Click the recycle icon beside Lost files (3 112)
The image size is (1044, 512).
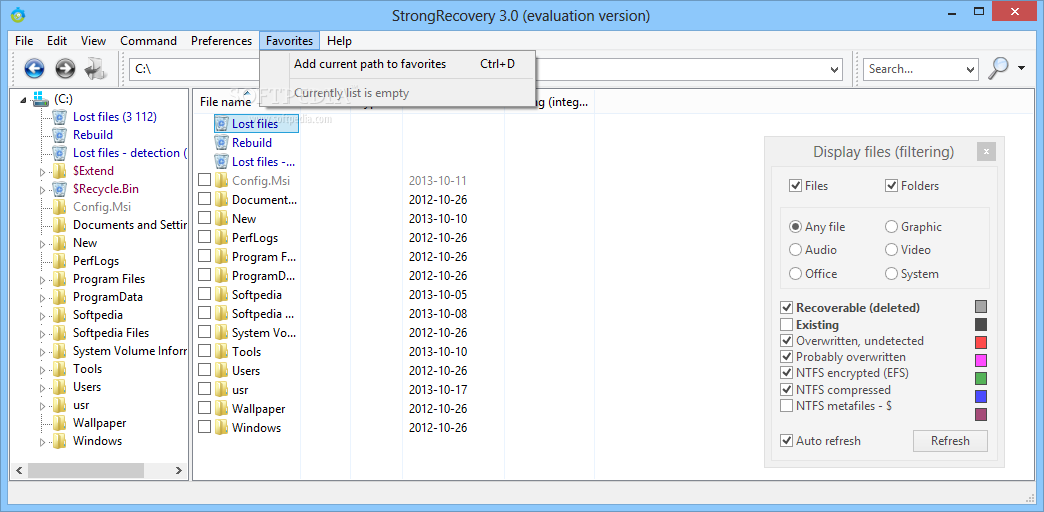click(60, 117)
